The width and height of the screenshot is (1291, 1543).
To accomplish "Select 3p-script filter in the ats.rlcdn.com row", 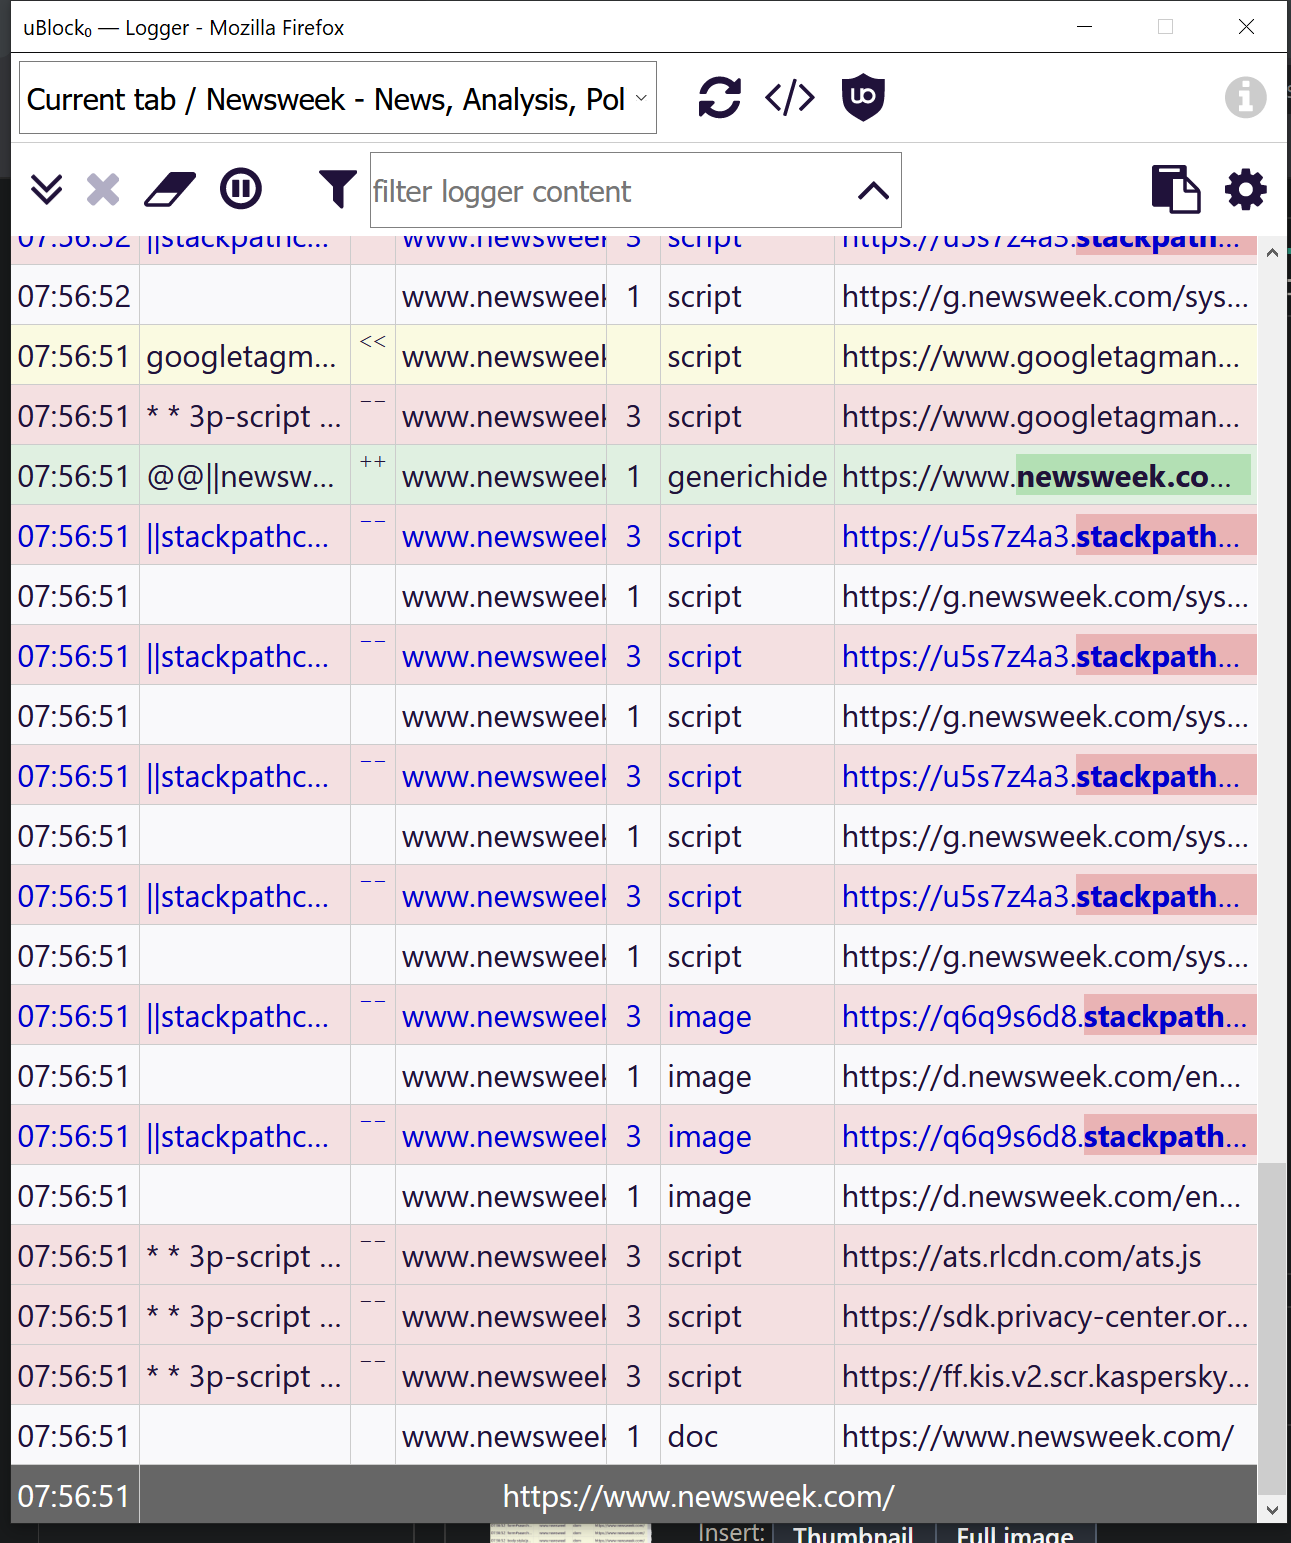I will 244,1256.
